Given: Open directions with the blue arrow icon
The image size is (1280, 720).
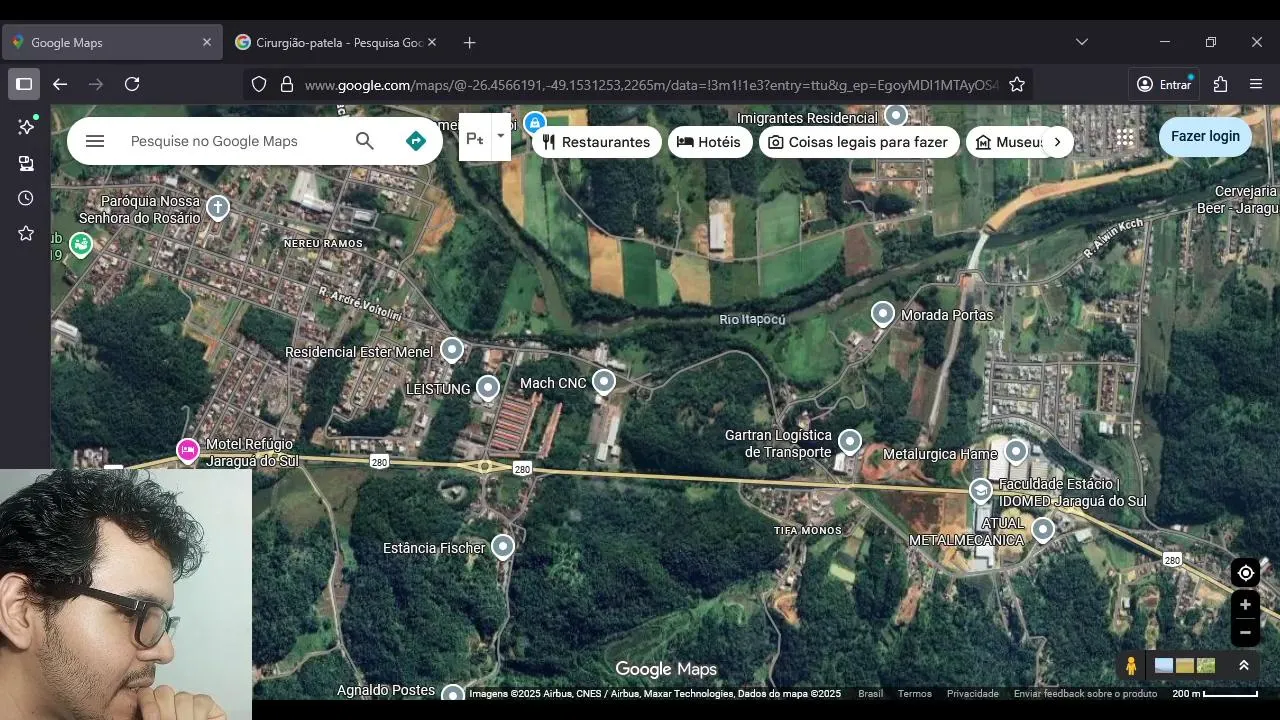Looking at the screenshot, I should pyautogui.click(x=416, y=141).
